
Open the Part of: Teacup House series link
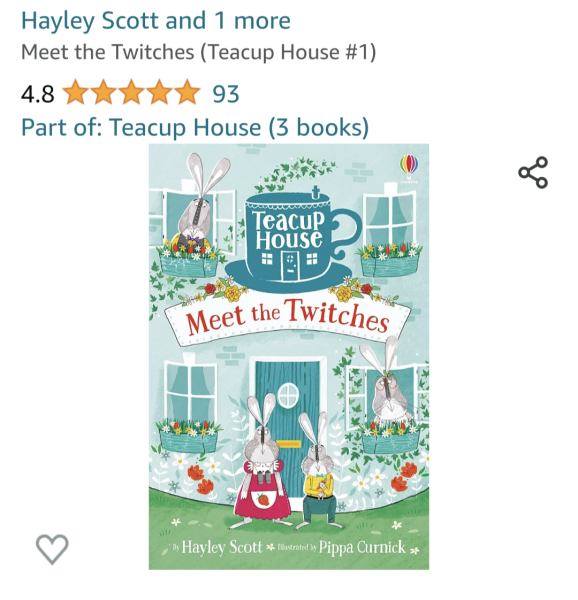(x=195, y=127)
